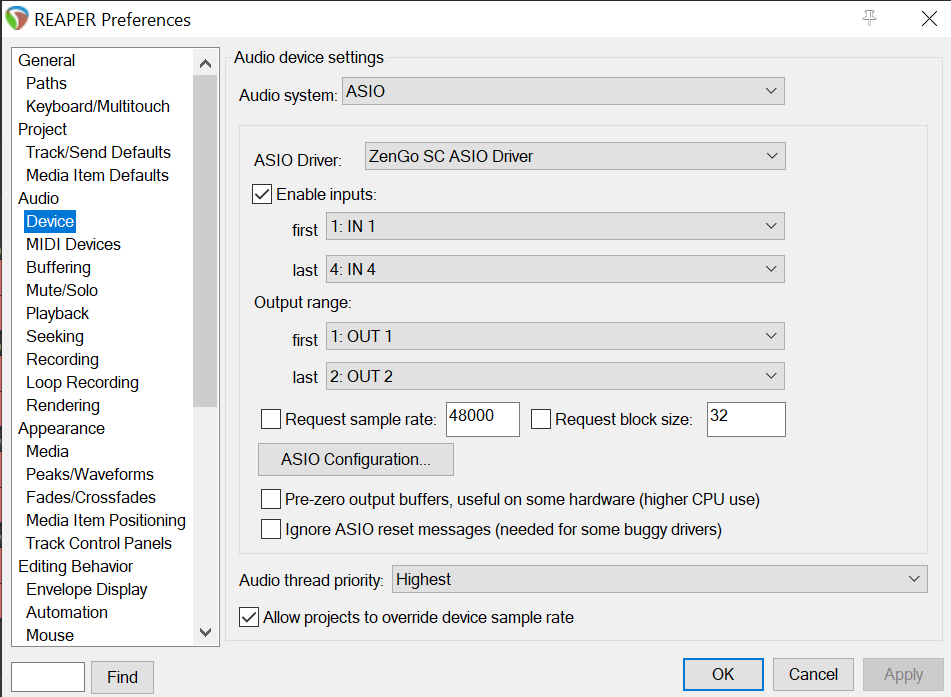Check Pre-zero output buffers option
The image size is (951, 697).
271,499
